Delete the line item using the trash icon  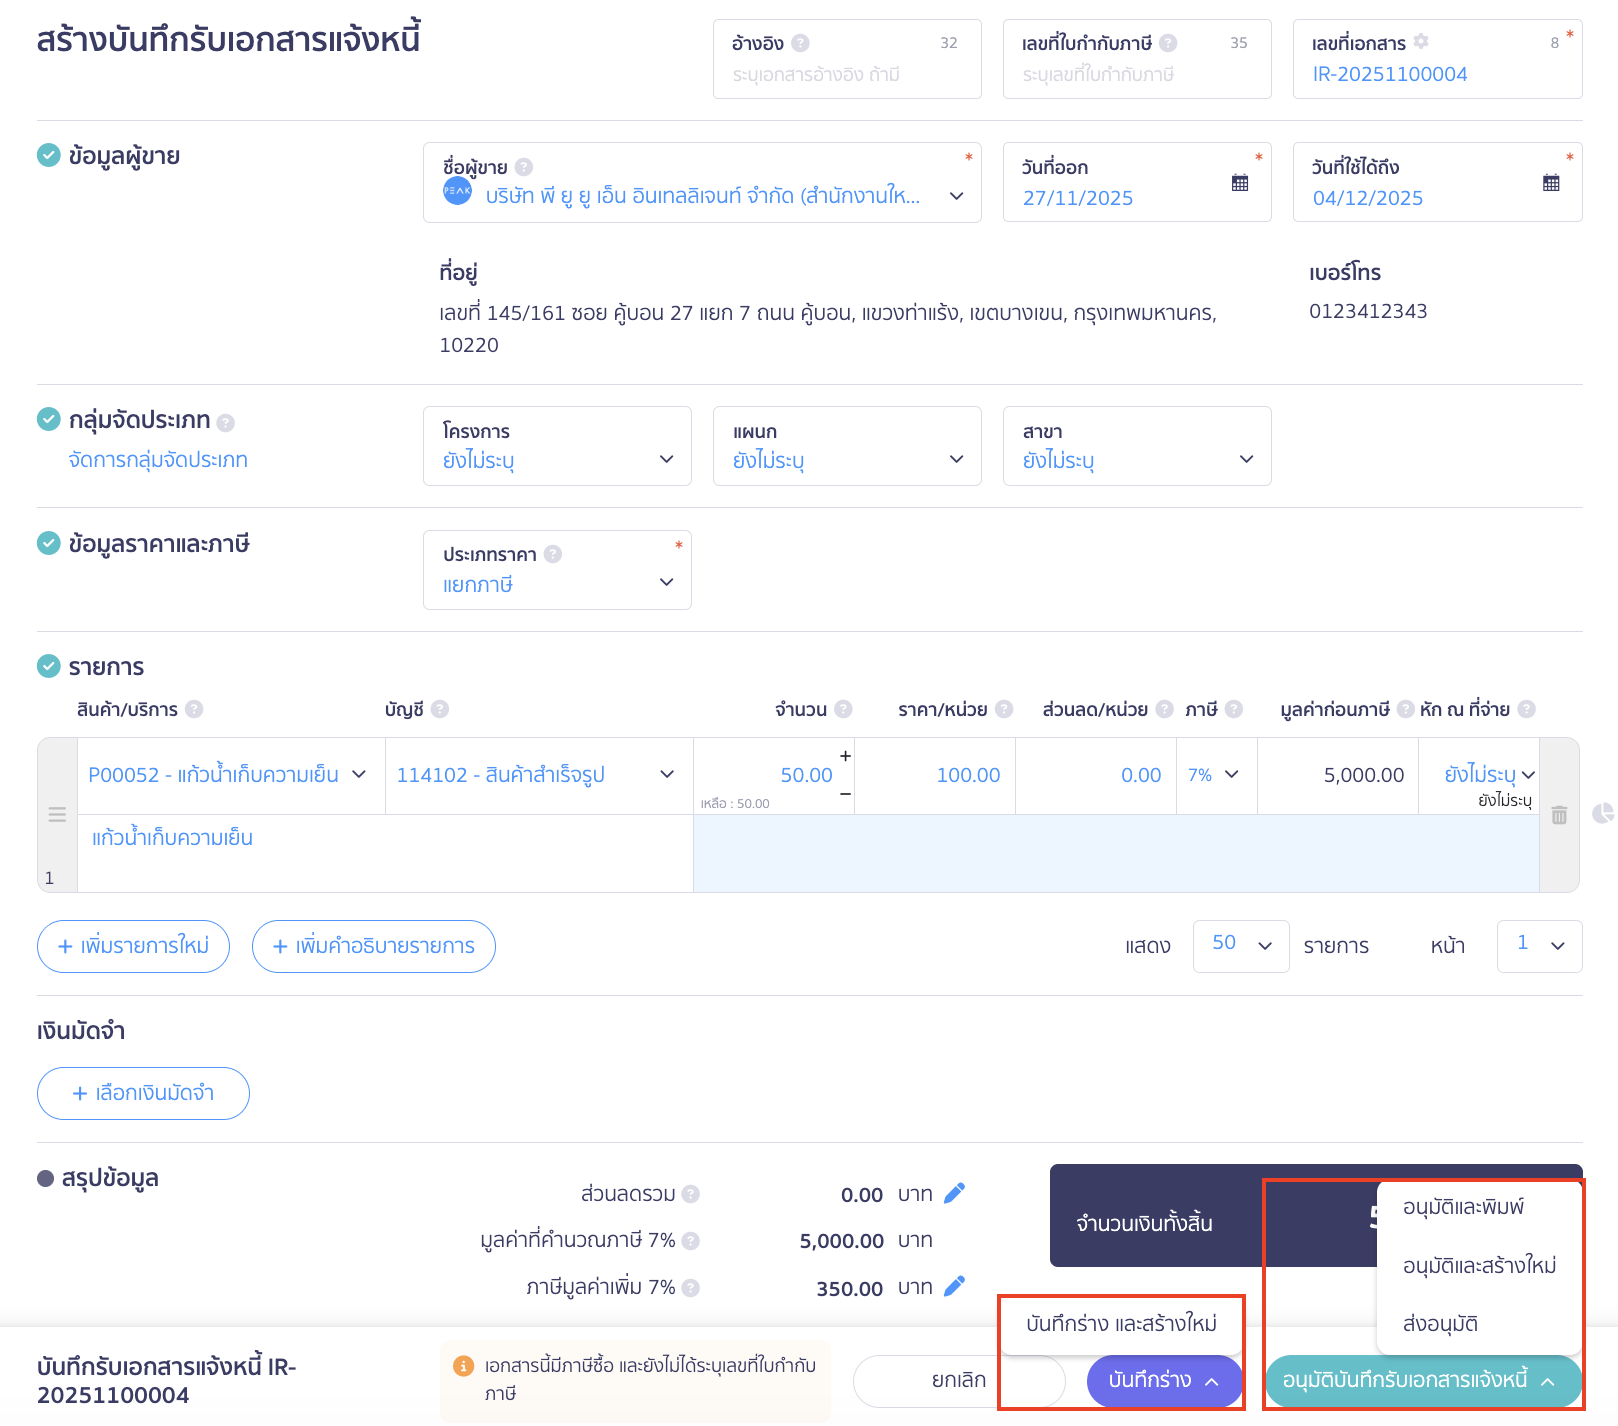(1559, 816)
